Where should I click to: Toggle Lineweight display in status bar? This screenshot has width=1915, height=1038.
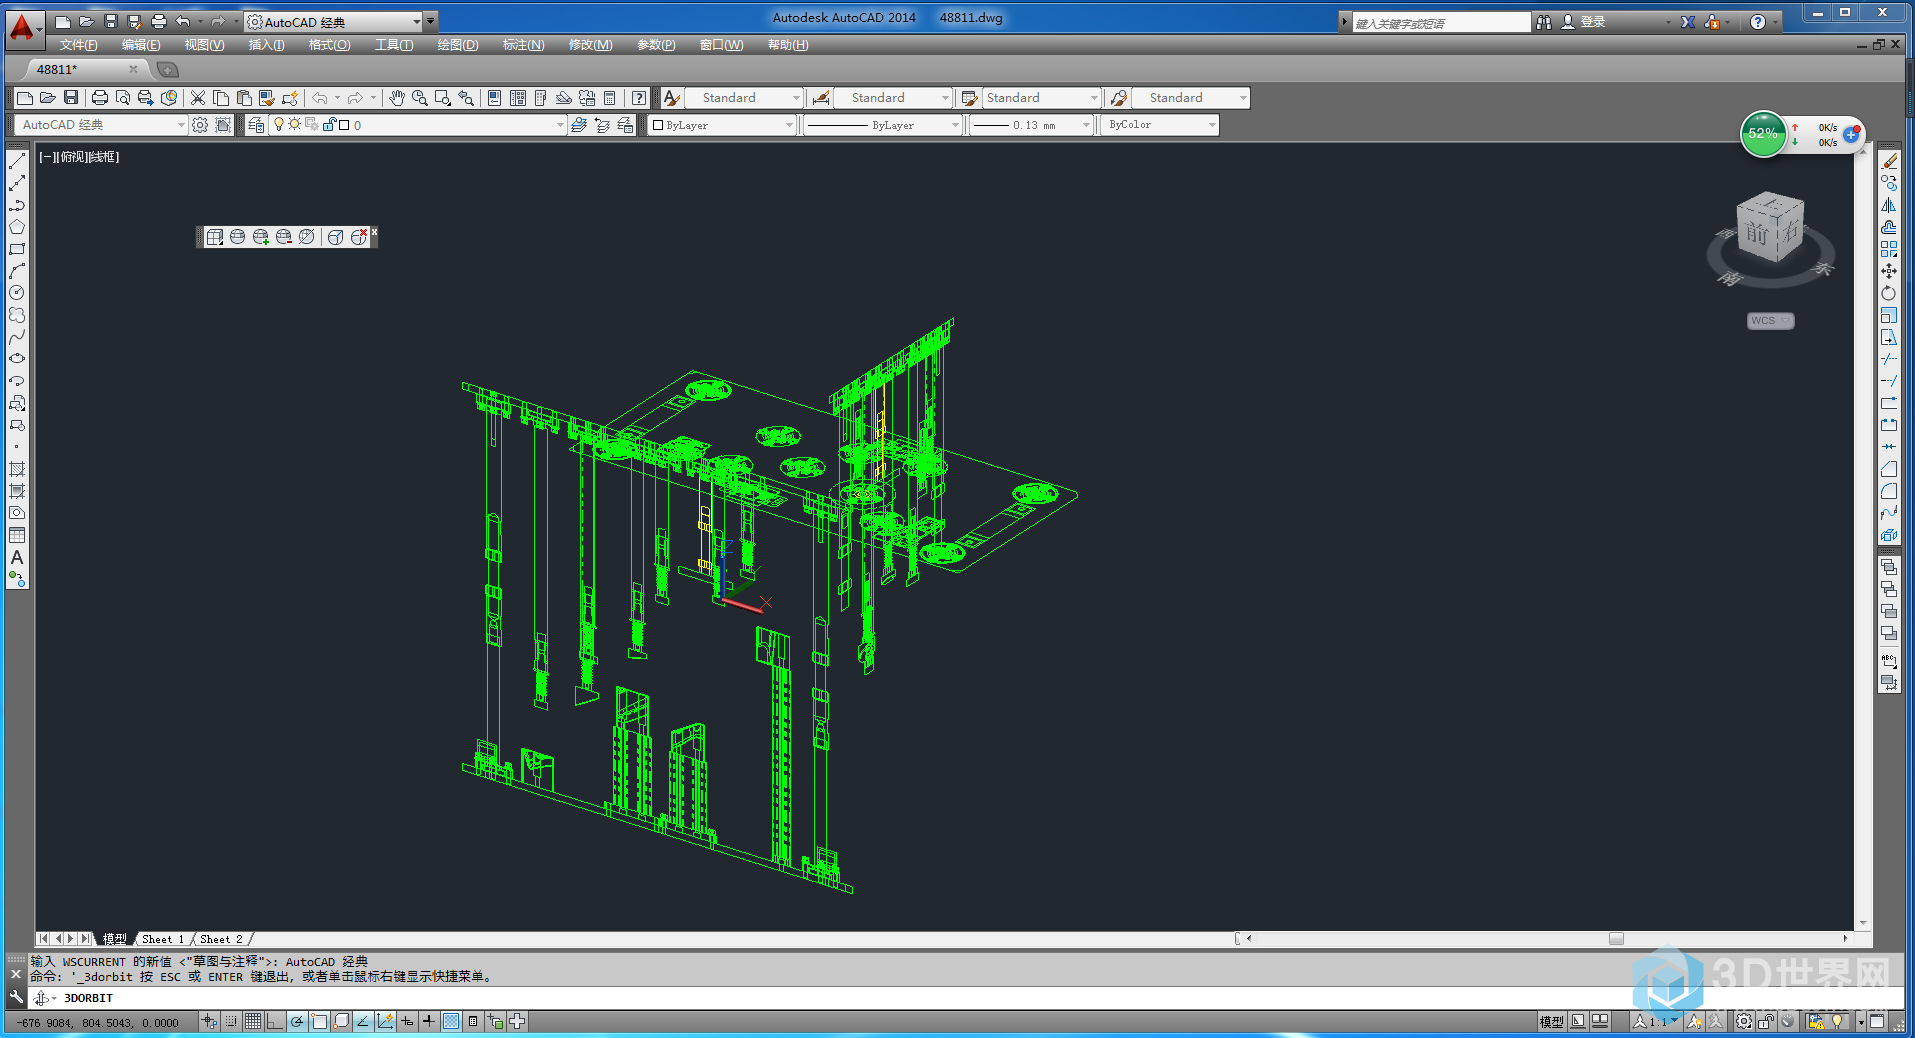[x=429, y=1021]
